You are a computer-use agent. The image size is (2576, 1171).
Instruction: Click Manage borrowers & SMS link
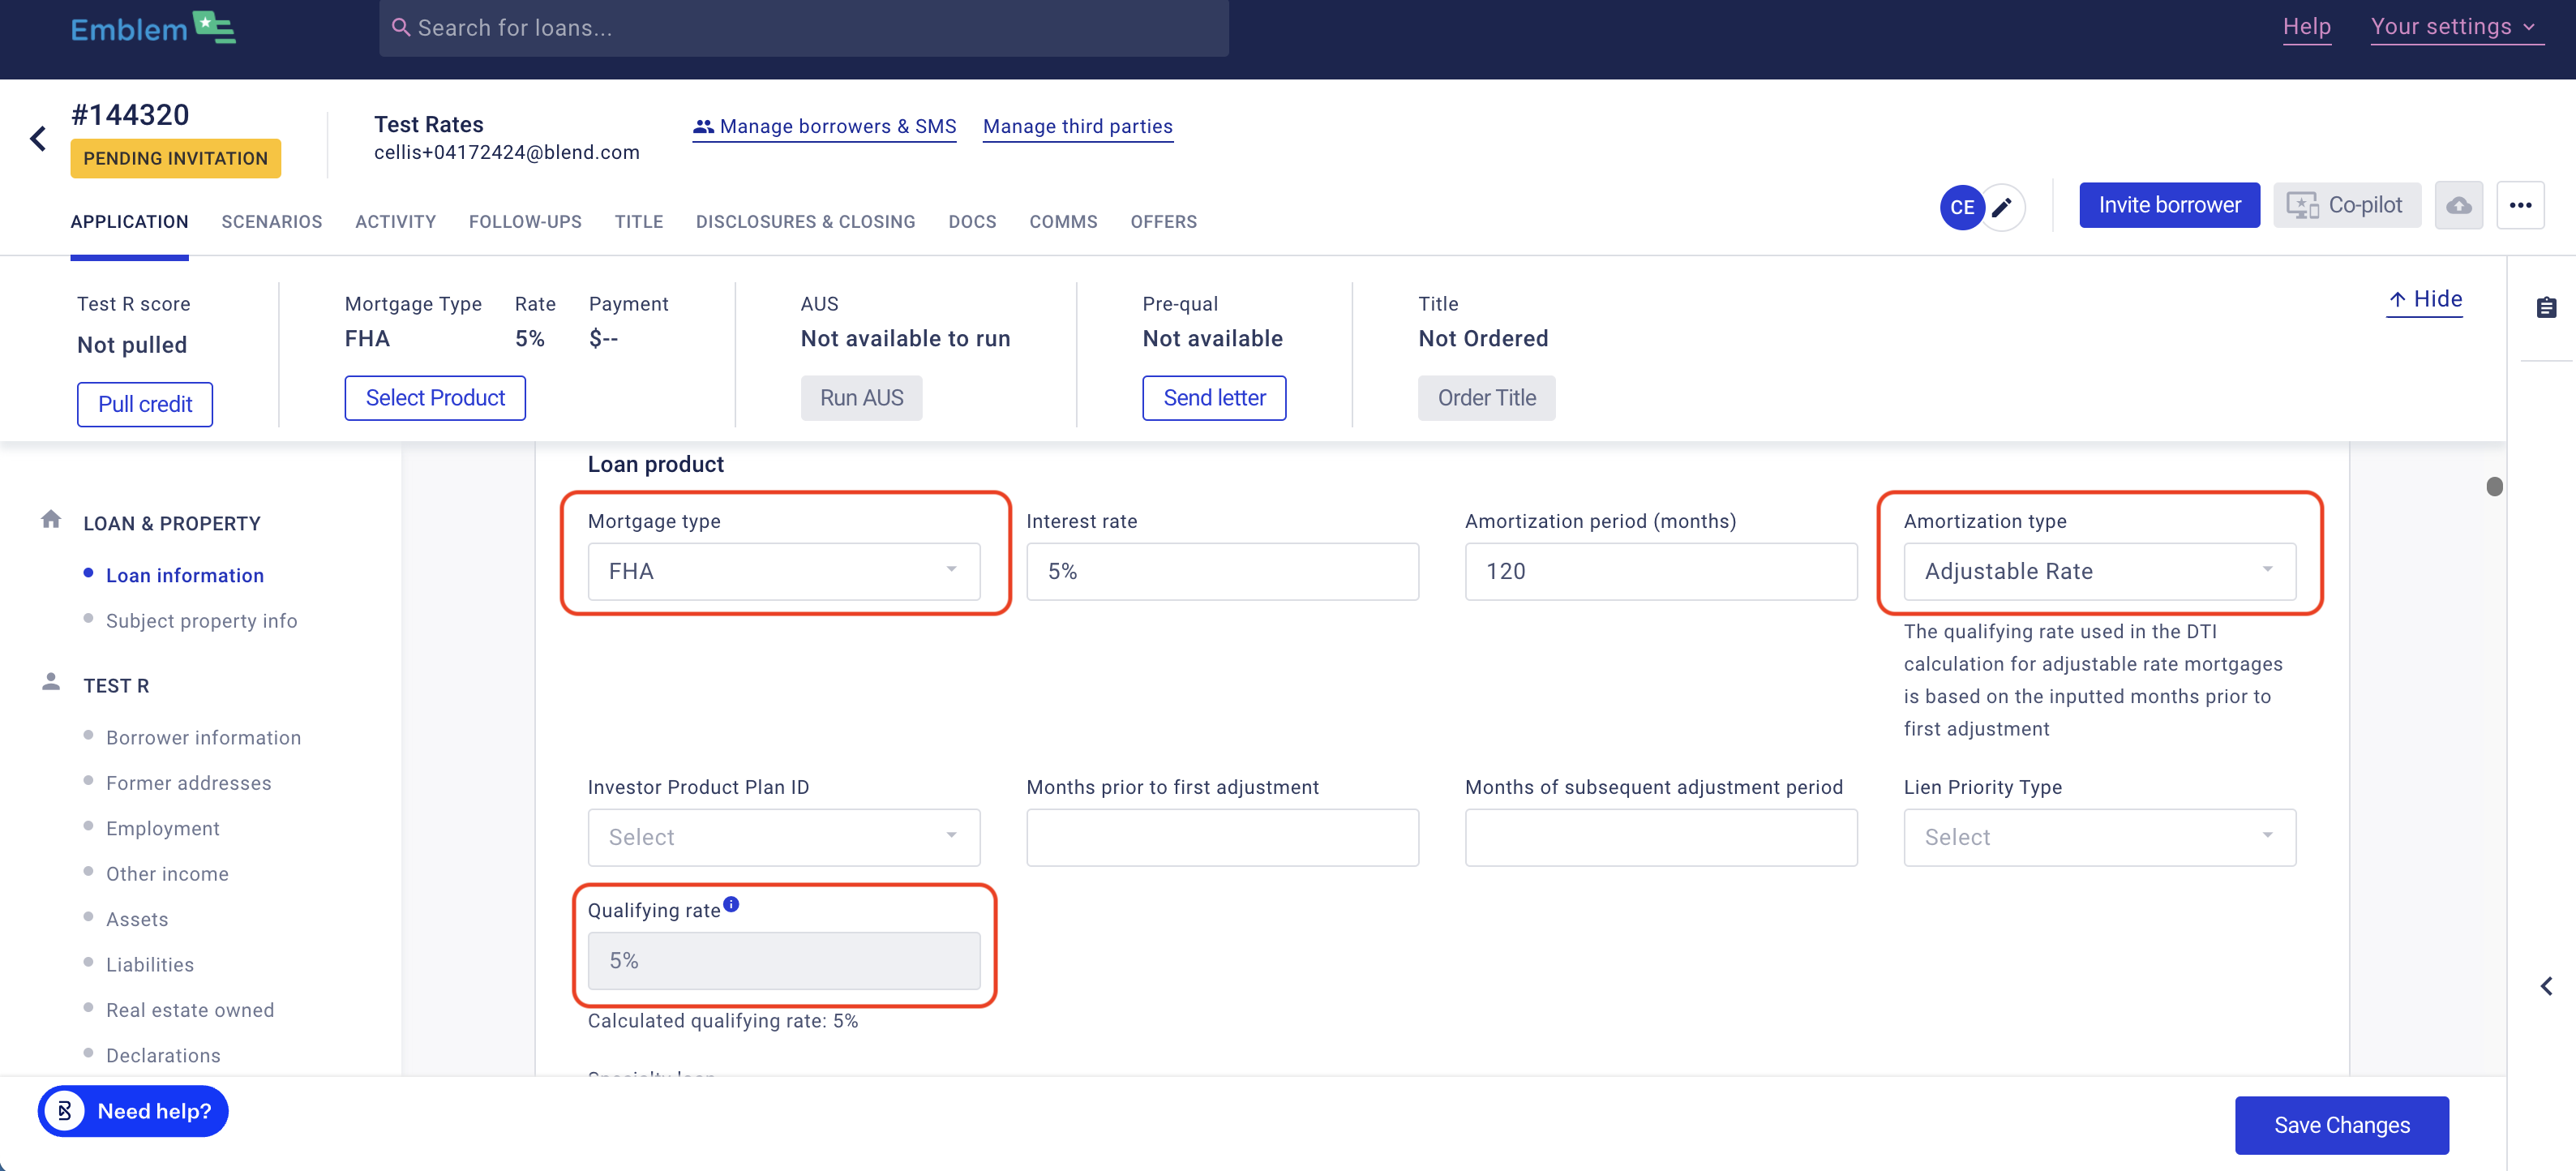824,127
